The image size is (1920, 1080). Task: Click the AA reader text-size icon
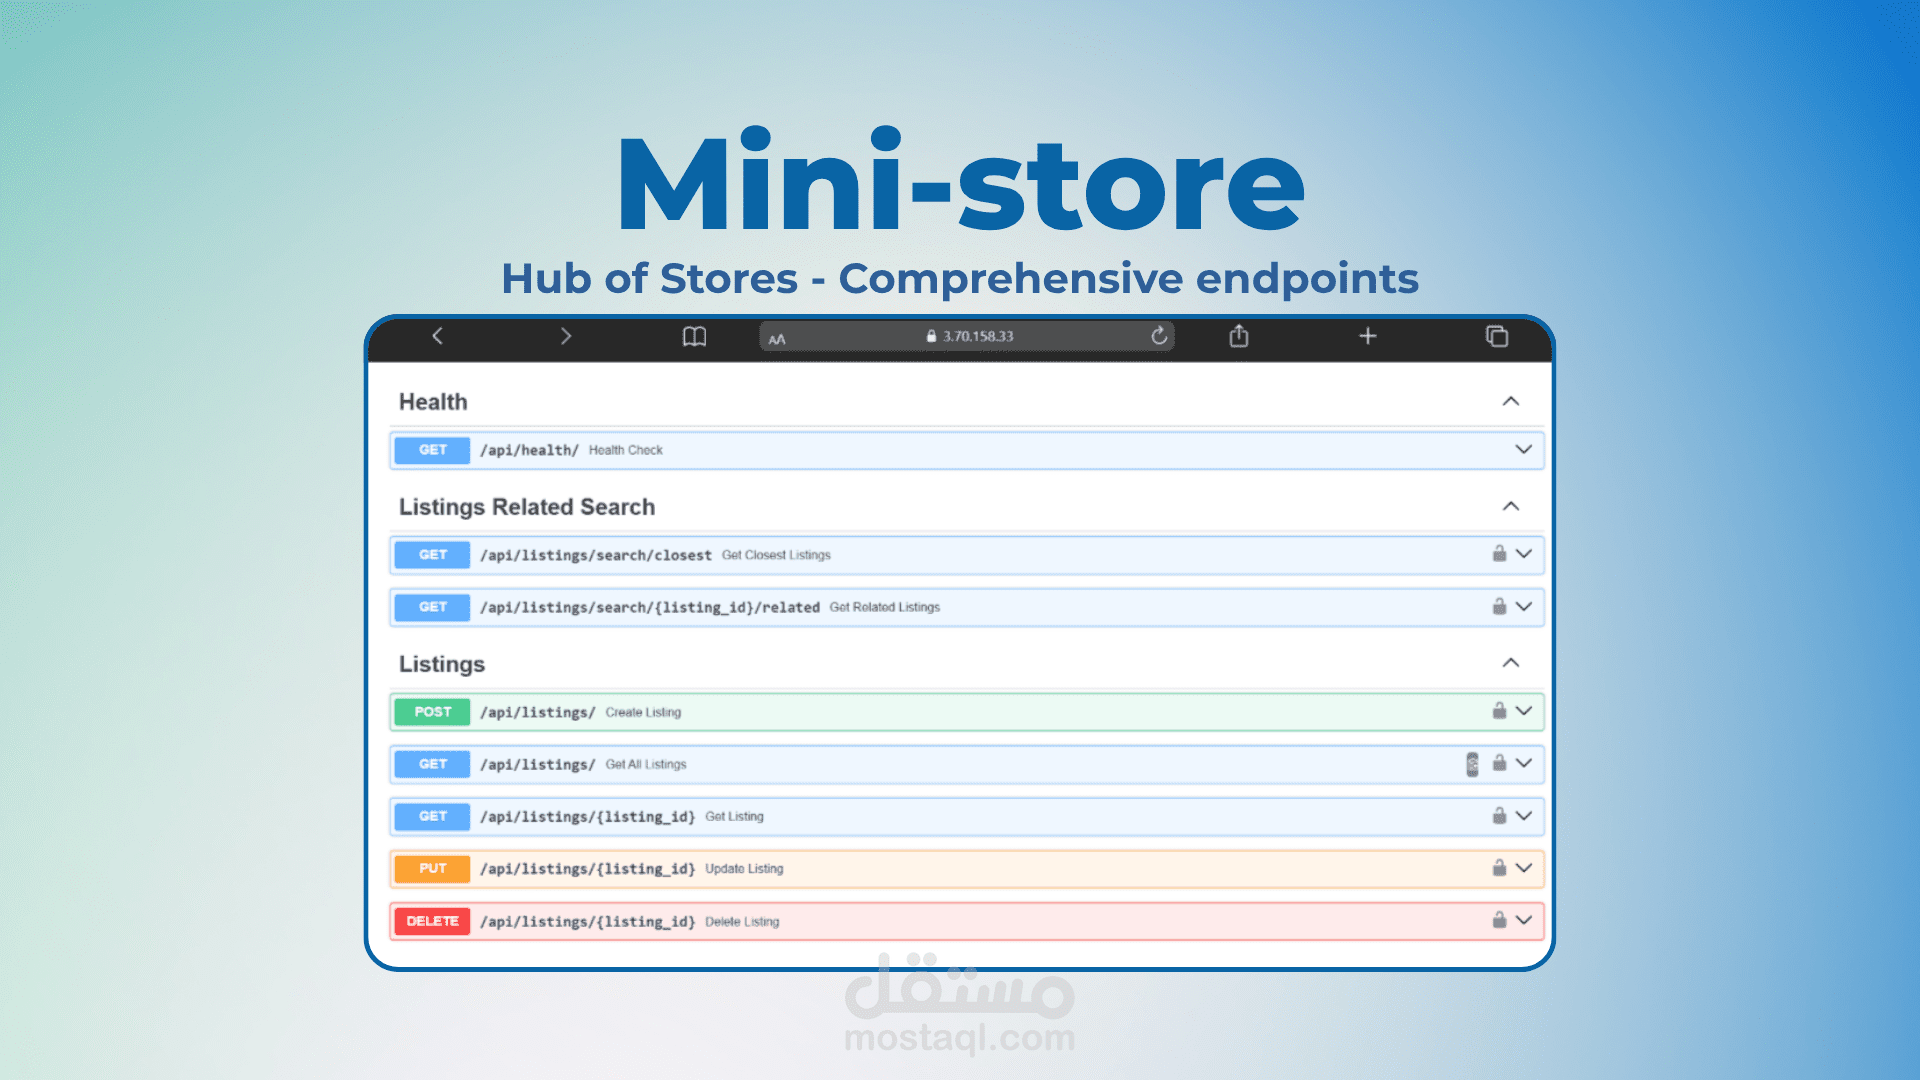(777, 339)
